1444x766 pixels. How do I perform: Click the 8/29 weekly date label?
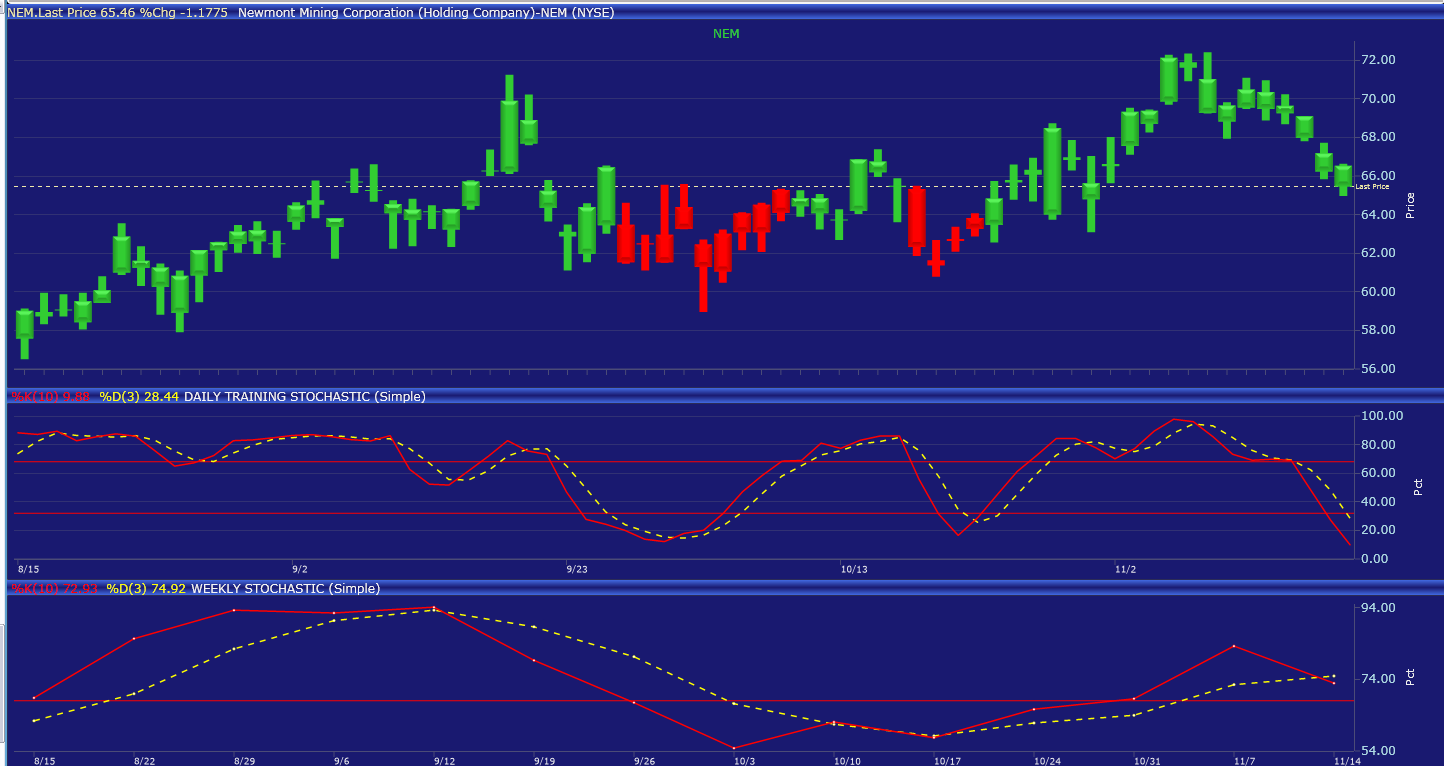pos(245,761)
